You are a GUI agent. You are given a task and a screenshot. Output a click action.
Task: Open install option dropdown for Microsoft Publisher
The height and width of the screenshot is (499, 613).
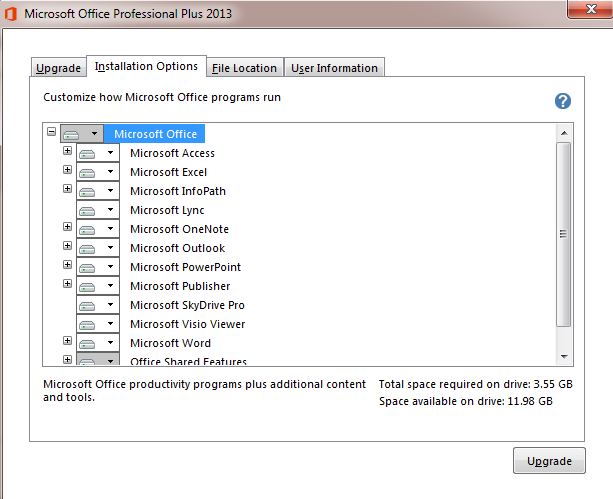click(98, 286)
